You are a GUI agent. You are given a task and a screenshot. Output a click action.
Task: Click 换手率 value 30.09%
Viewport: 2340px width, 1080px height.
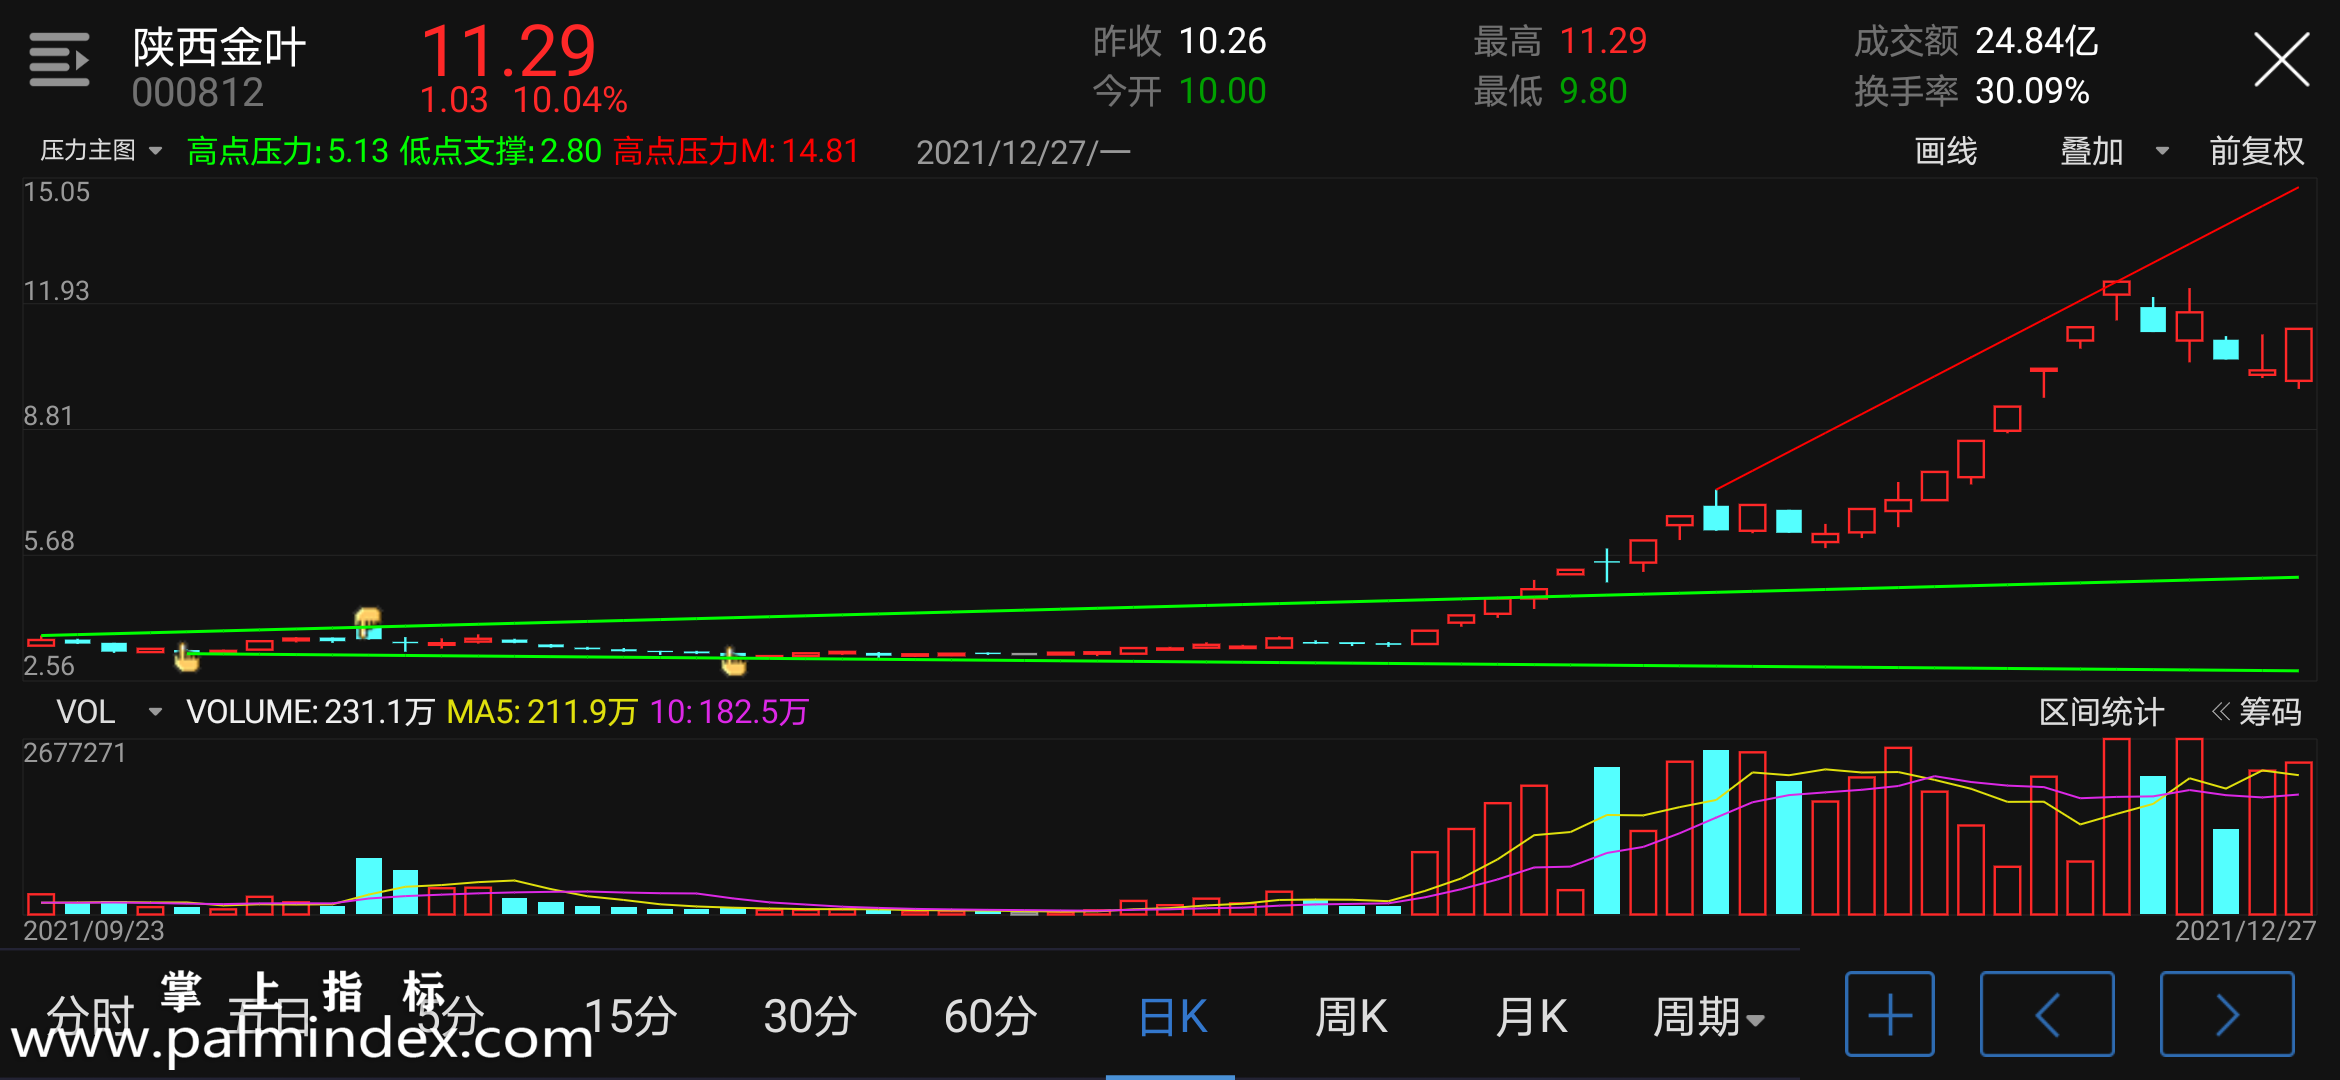[2033, 91]
